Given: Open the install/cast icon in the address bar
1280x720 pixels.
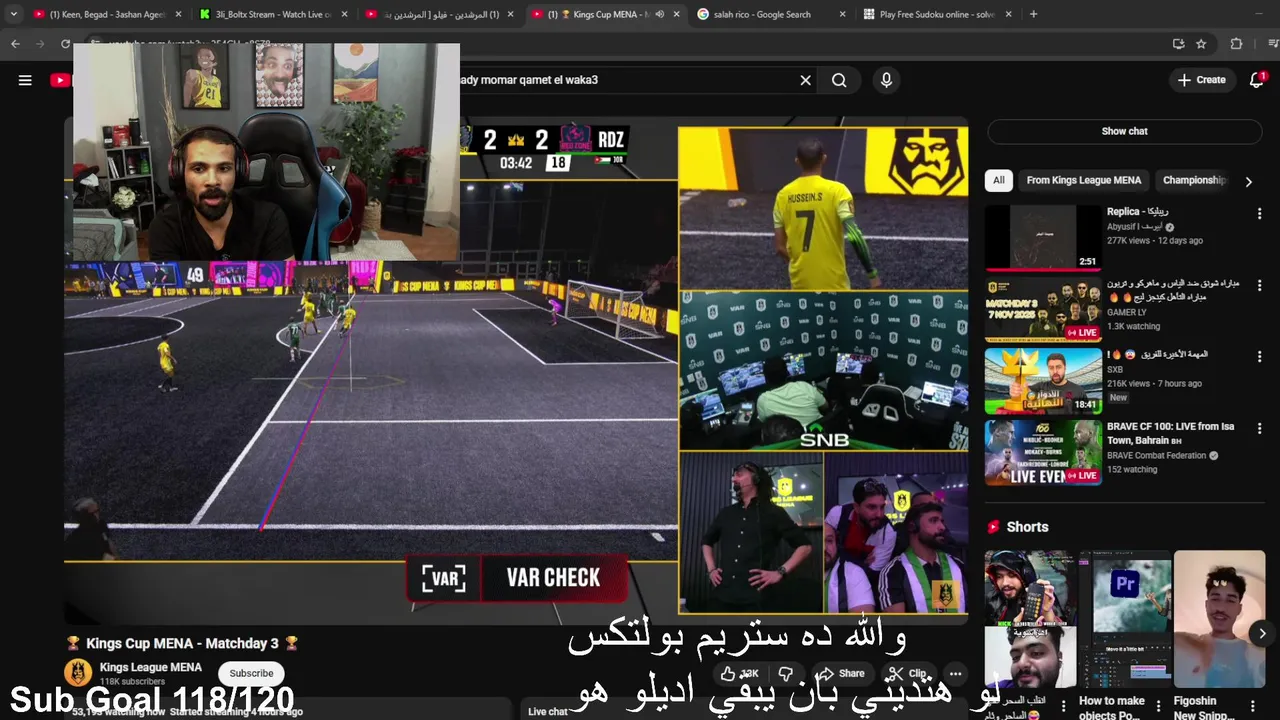Looking at the screenshot, I should (x=1178, y=44).
